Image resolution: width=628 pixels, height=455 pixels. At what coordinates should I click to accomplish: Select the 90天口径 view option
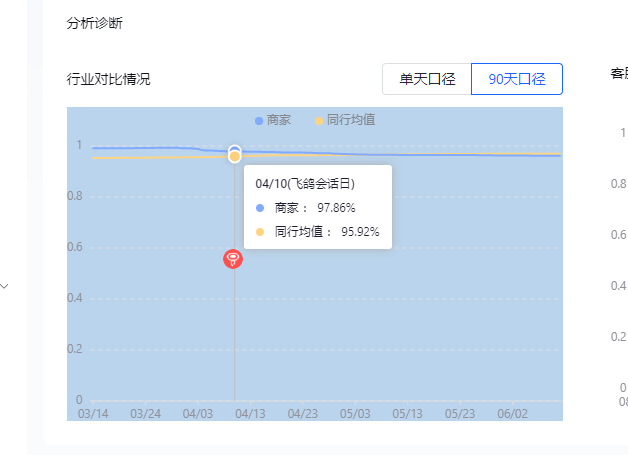tap(517, 79)
